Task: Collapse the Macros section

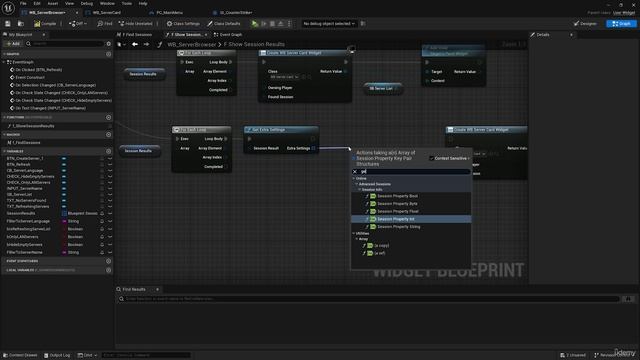Action: pos(4,135)
